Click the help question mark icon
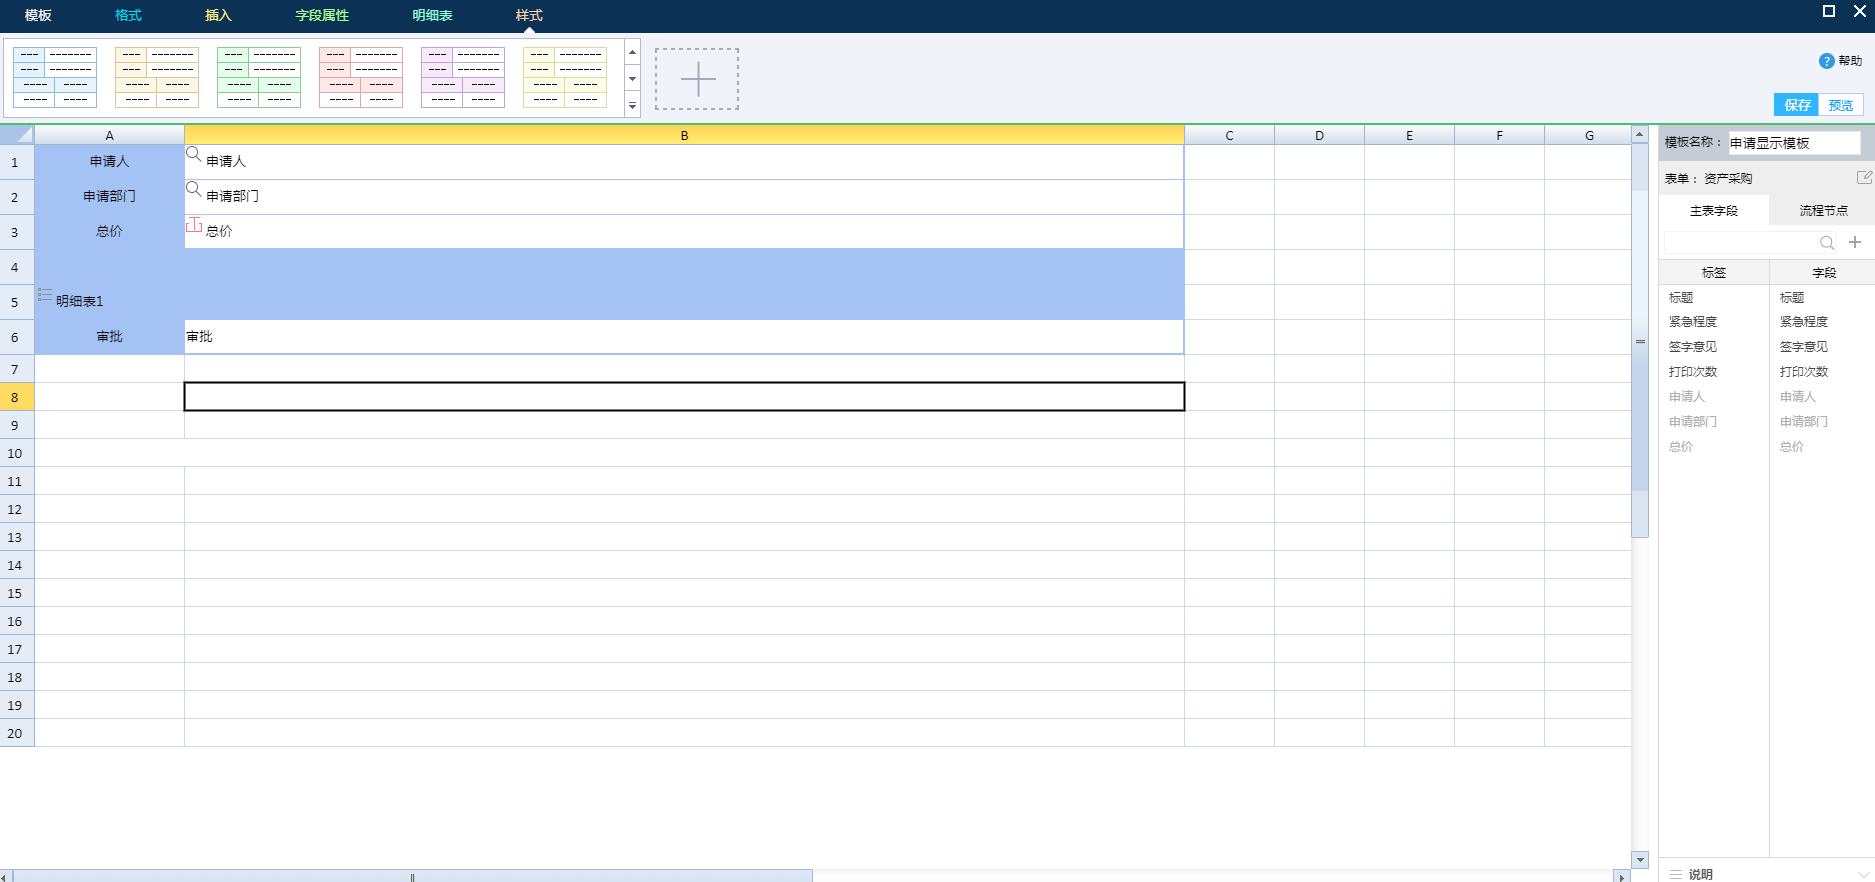 pyautogui.click(x=1826, y=61)
